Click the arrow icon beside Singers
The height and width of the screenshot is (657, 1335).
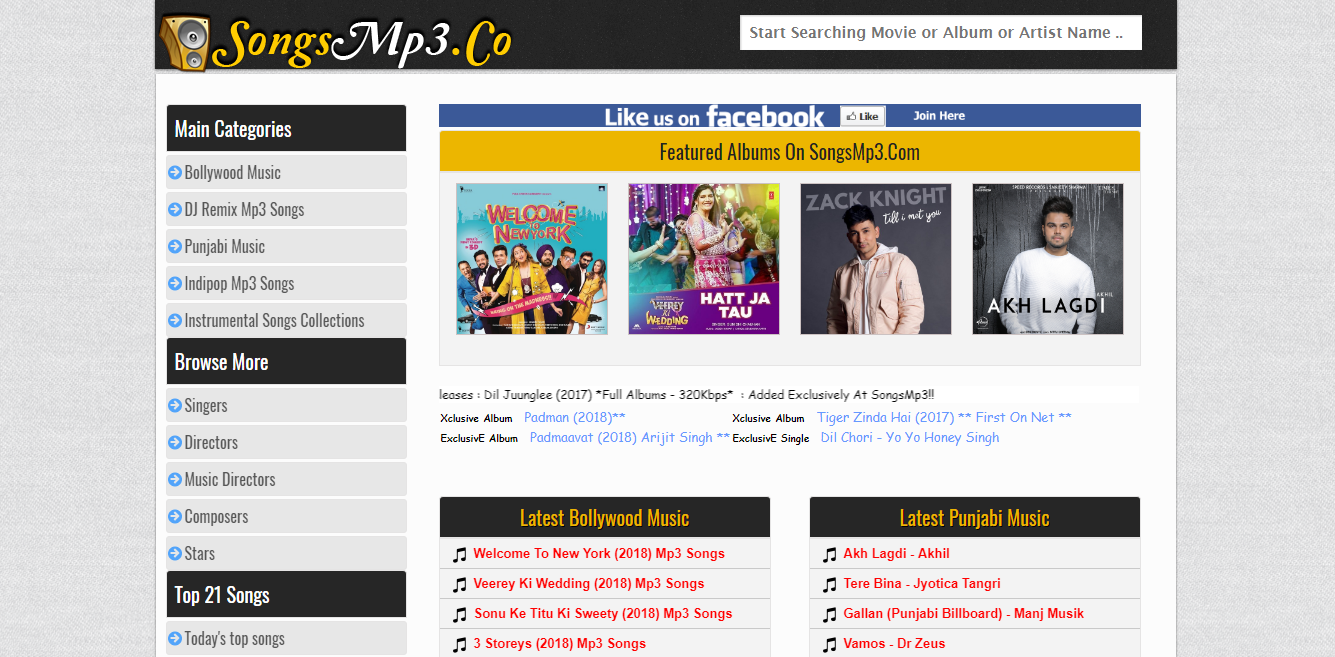point(175,405)
